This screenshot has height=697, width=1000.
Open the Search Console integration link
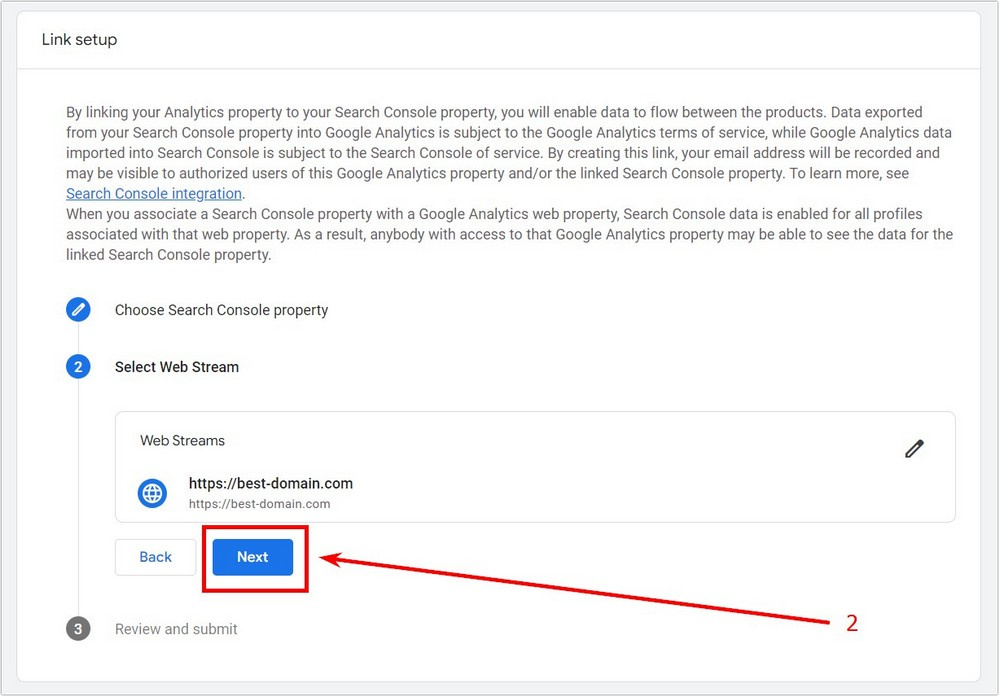(154, 194)
